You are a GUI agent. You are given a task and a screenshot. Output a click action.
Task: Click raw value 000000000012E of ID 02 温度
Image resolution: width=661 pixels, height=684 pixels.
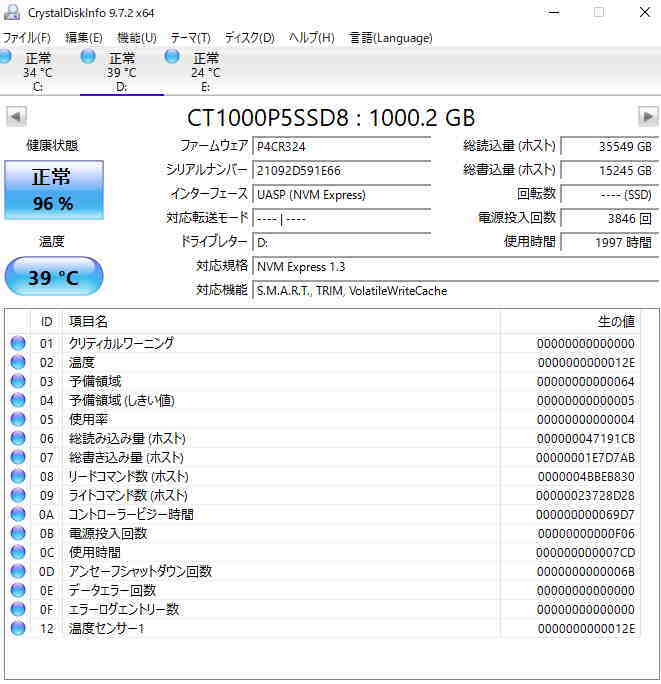pyautogui.click(x=586, y=363)
